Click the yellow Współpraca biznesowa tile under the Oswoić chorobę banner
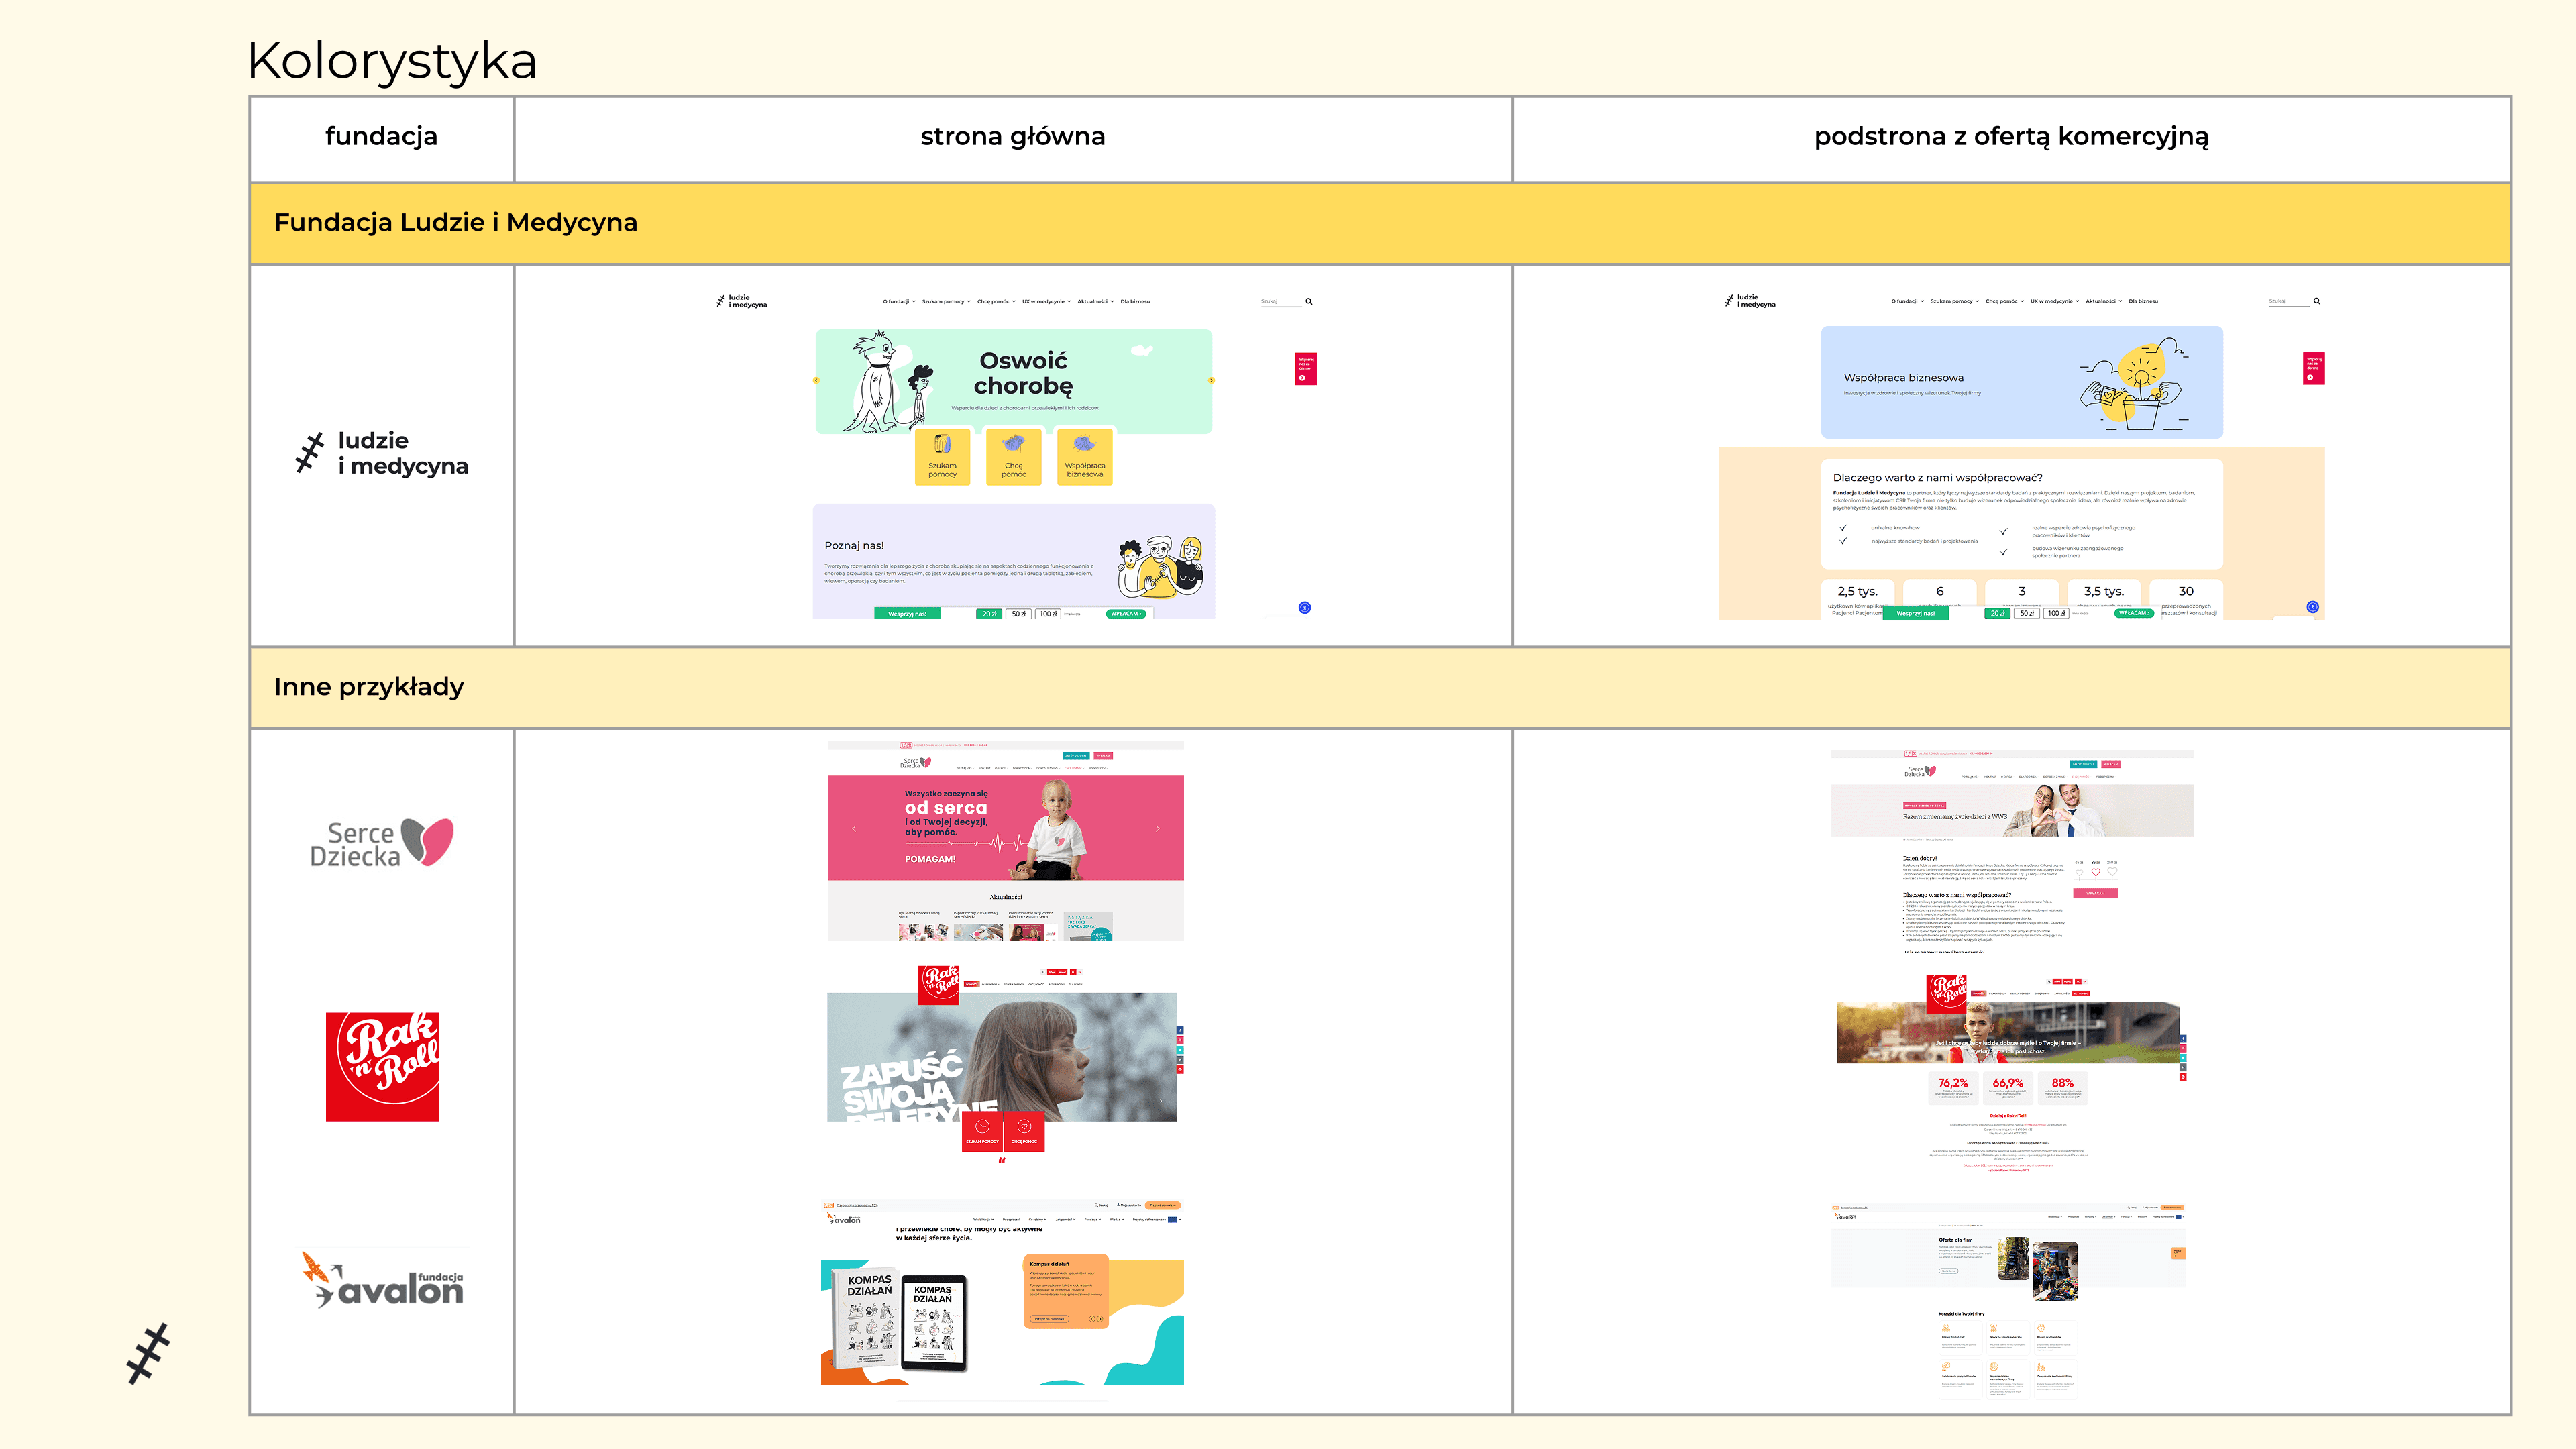The image size is (2576, 1449). pos(1084,457)
